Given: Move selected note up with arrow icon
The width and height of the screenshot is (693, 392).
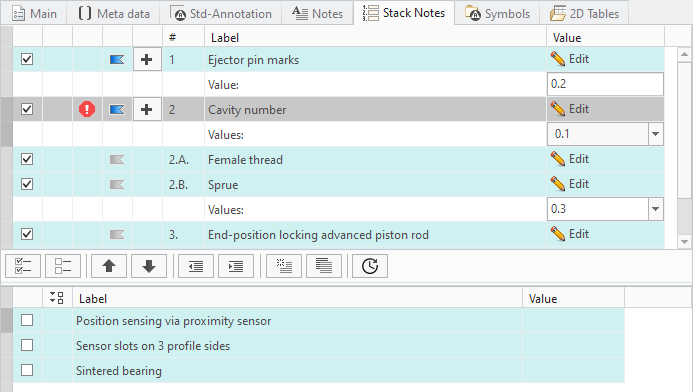Looking at the screenshot, I should coord(109,266).
